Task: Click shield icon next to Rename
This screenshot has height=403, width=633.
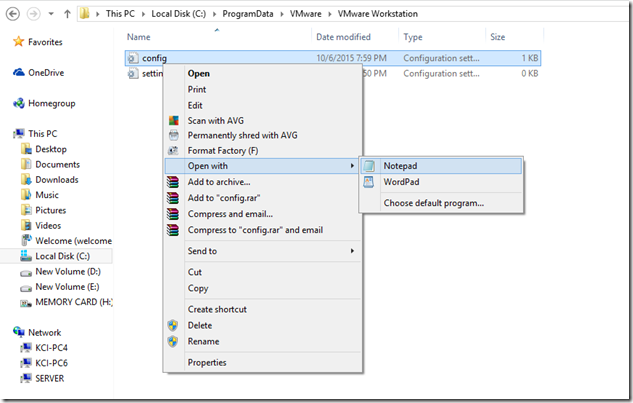Action: [x=173, y=342]
